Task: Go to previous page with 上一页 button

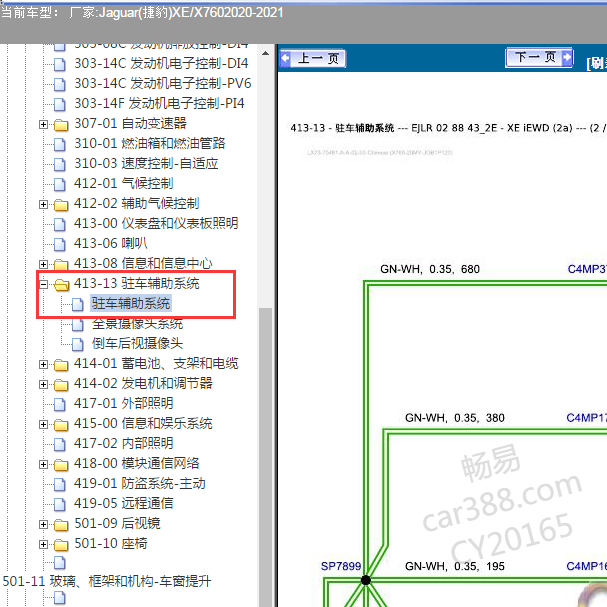Action: 312,58
